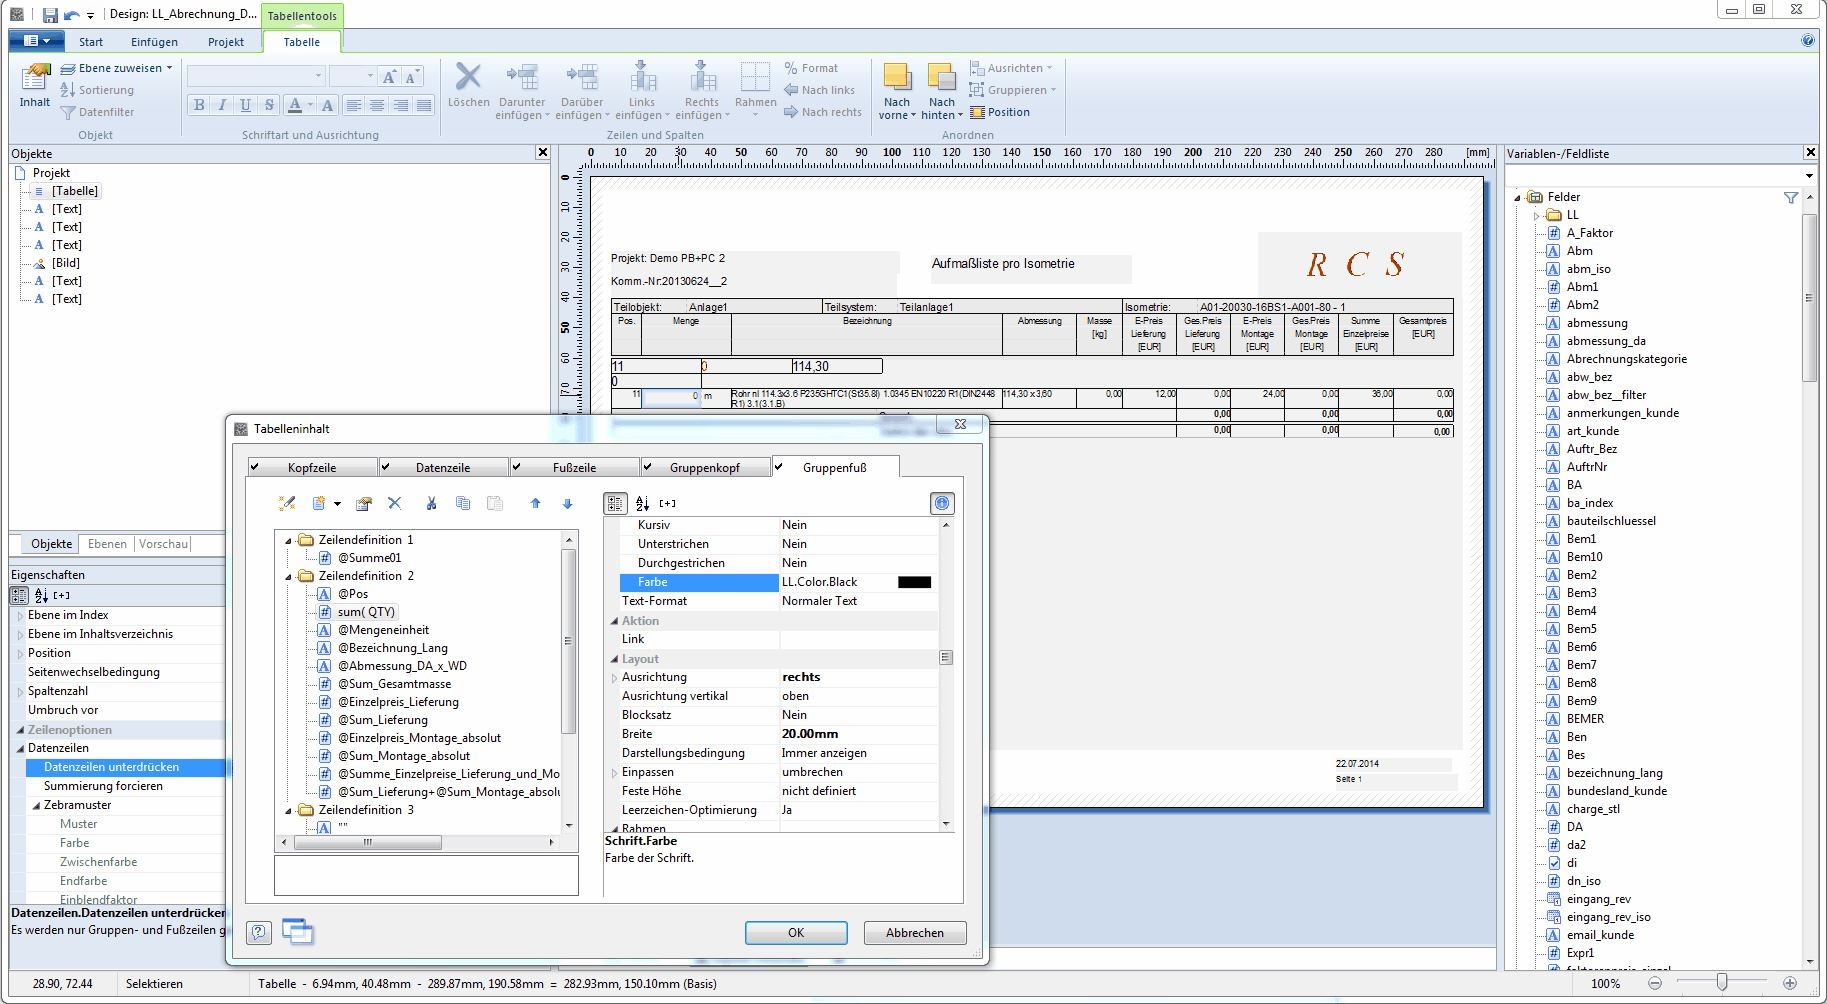
Task: Toggle the Gruppenfuß tab checkbox
Action: [x=779, y=467]
